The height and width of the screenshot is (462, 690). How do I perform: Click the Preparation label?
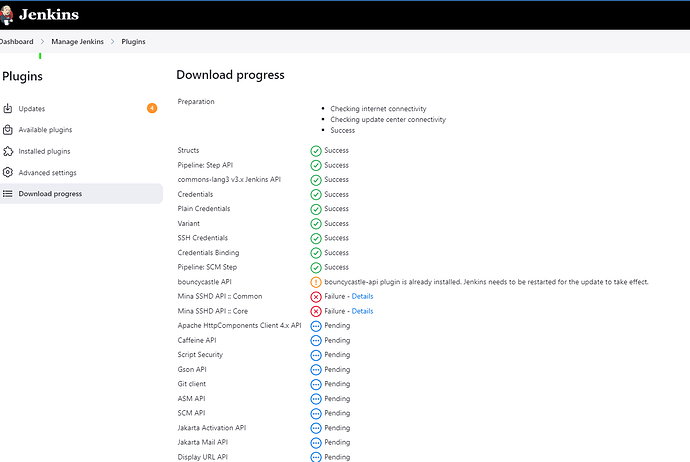click(196, 101)
